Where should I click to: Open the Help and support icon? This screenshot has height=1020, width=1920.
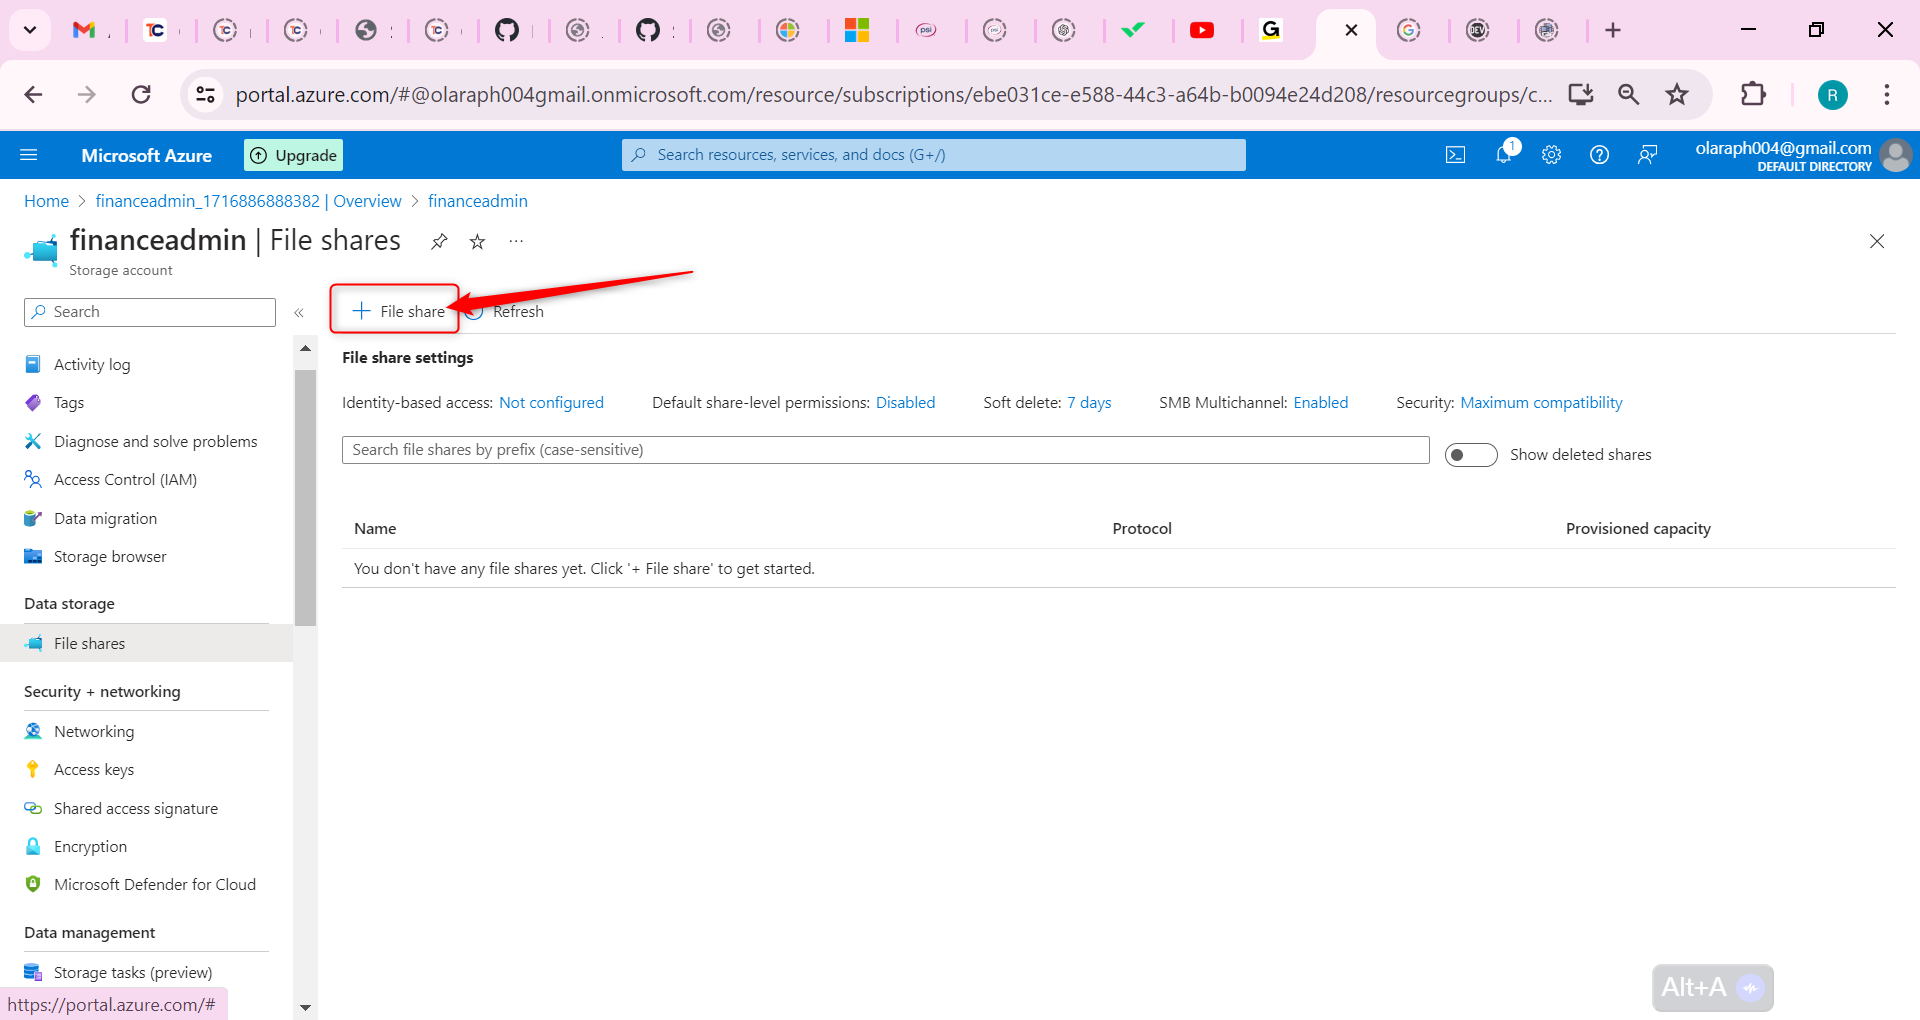(1599, 154)
